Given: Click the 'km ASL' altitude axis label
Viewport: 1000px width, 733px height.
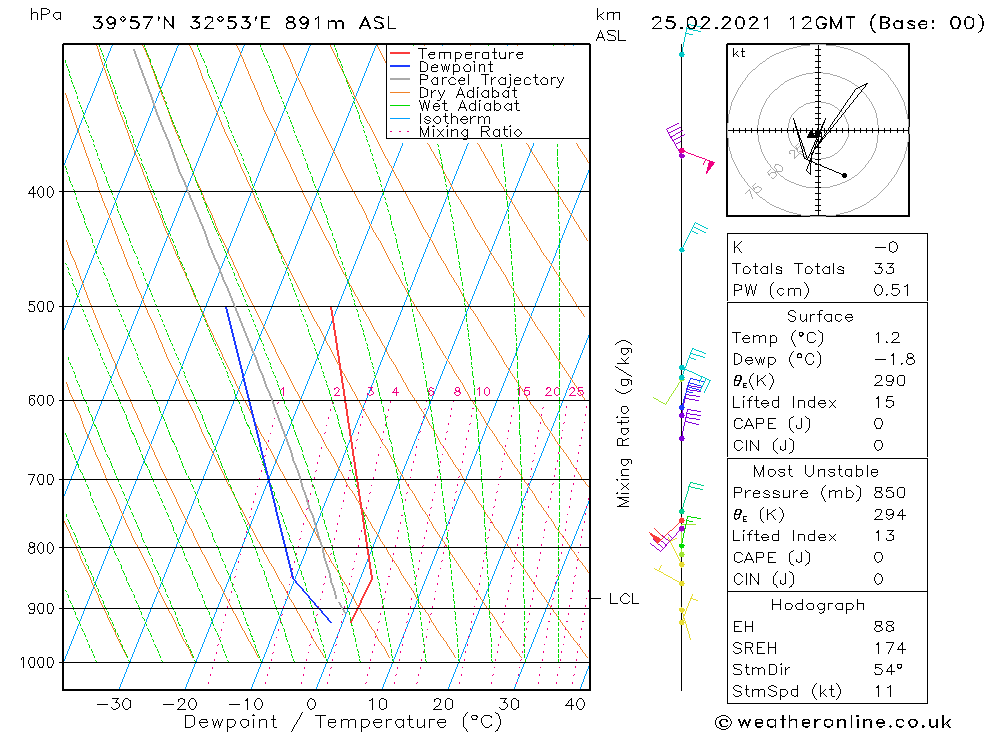Looking at the screenshot, I should pyautogui.click(x=610, y=26).
